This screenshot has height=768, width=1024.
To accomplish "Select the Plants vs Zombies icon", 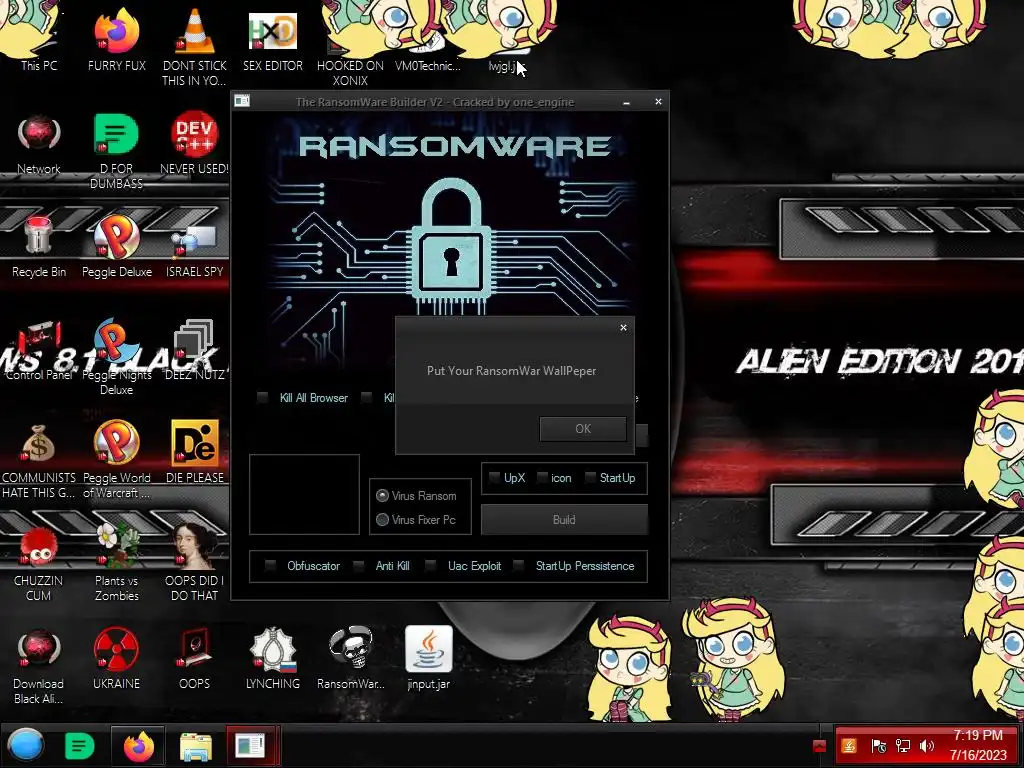I will click(116, 562).
